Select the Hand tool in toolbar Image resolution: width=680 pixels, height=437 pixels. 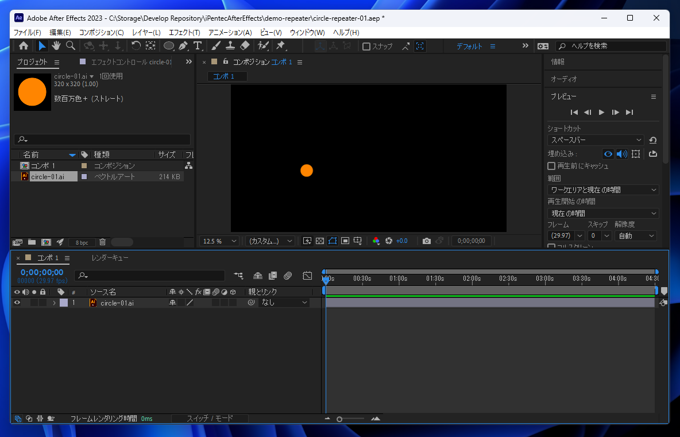pos(56,46)
